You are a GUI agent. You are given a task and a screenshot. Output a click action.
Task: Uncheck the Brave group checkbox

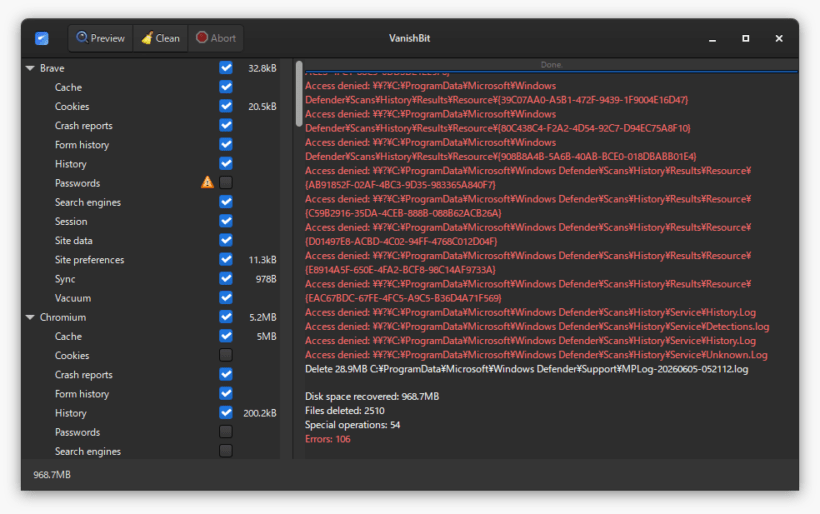coord(226,68)
